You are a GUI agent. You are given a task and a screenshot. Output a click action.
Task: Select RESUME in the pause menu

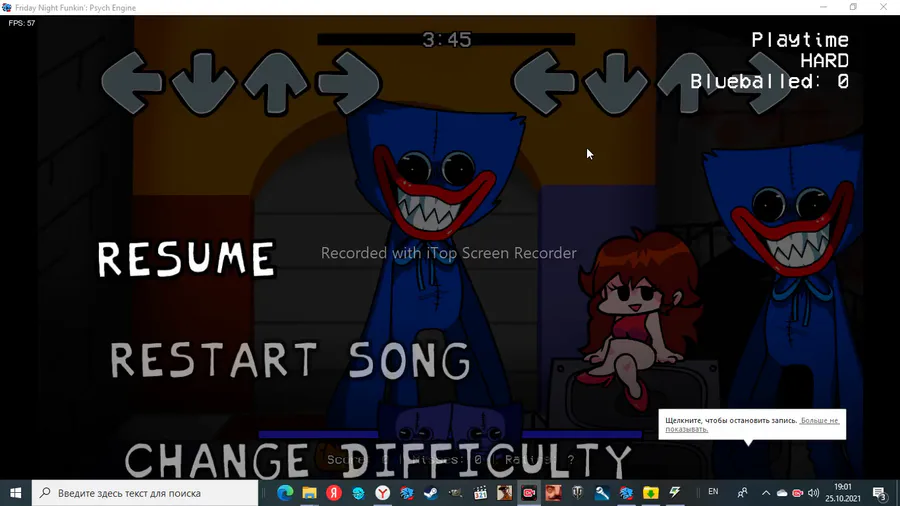pyautogui.click(x=186, y=259)
